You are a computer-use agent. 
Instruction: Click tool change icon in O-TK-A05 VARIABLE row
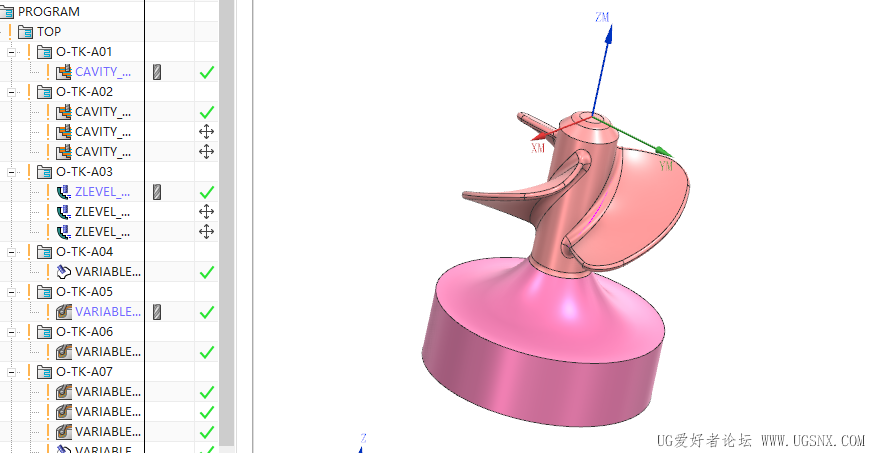[157, 311]
